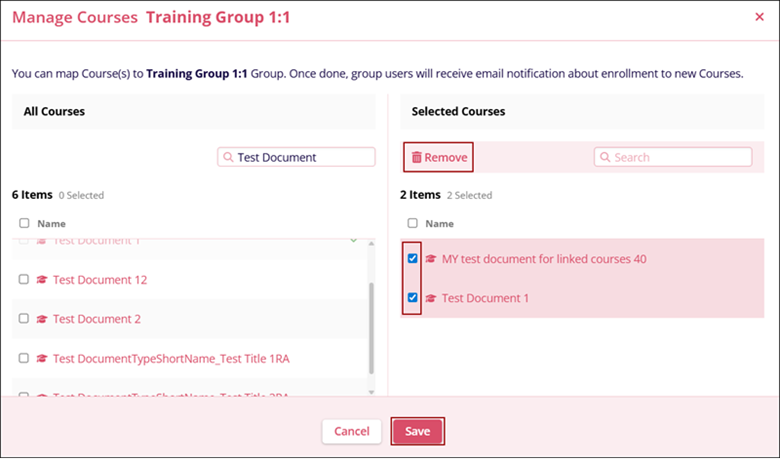Uncheck Test Document 1 in Selected Courses
780x459 pixels.
click(413, 298)
